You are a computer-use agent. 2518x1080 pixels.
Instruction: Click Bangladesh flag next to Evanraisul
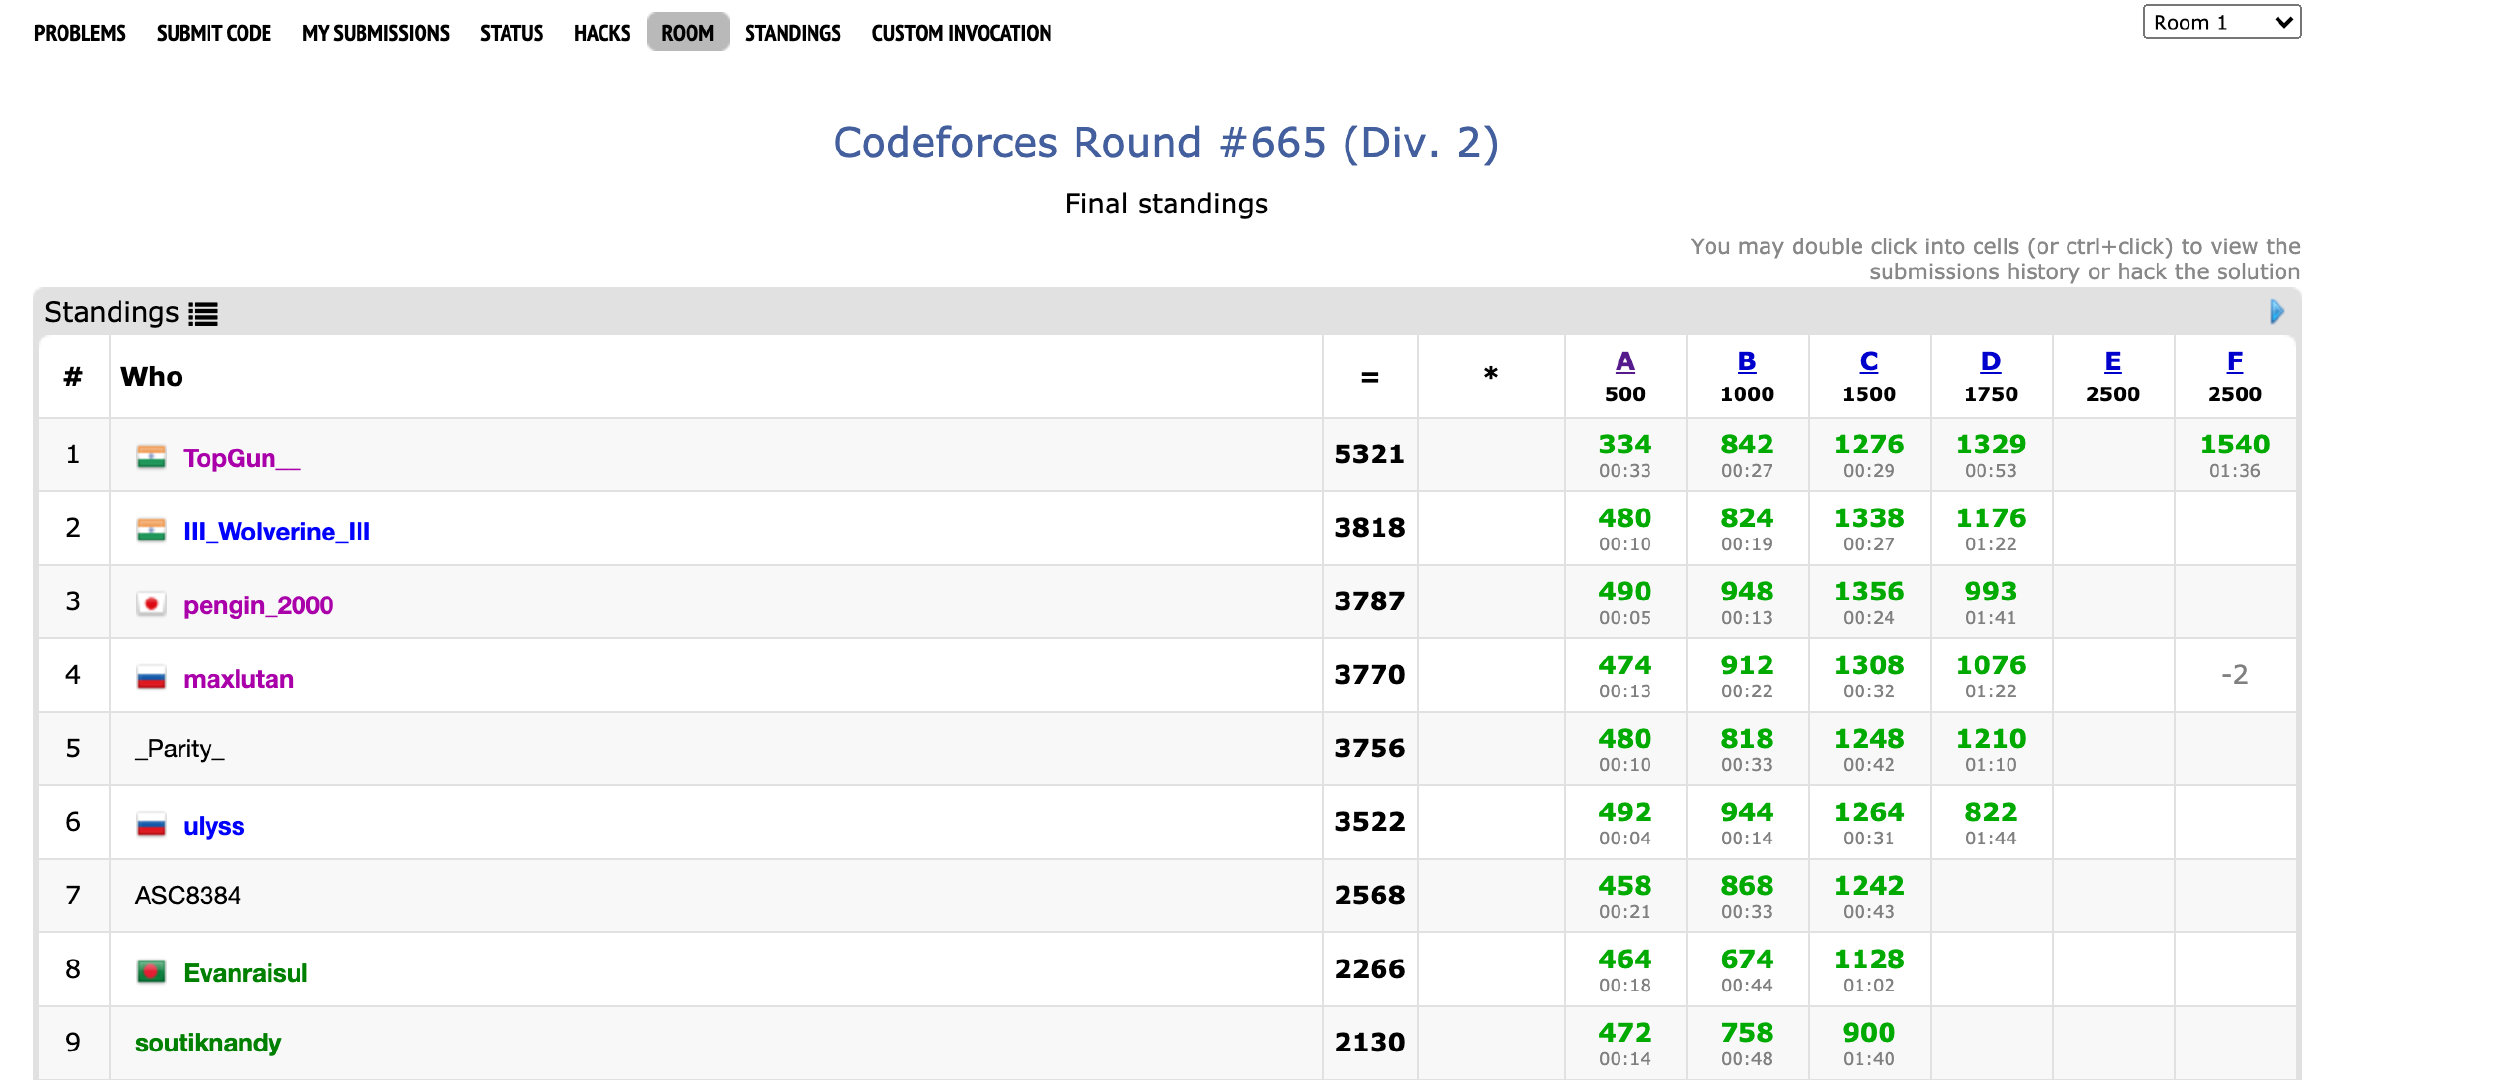click(x=151, y=972)
